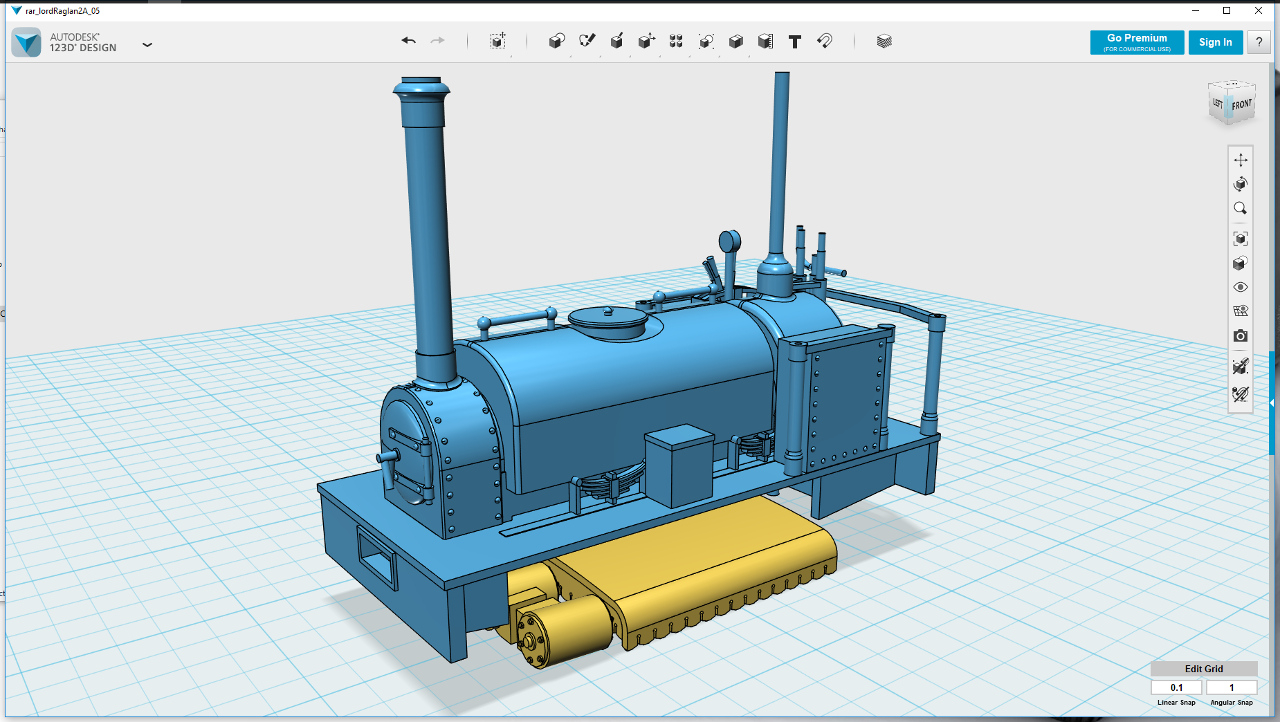1280x722 pixels.
Task: Toggle the eye show/hide visibility icon
Action: pos(1240,287)
